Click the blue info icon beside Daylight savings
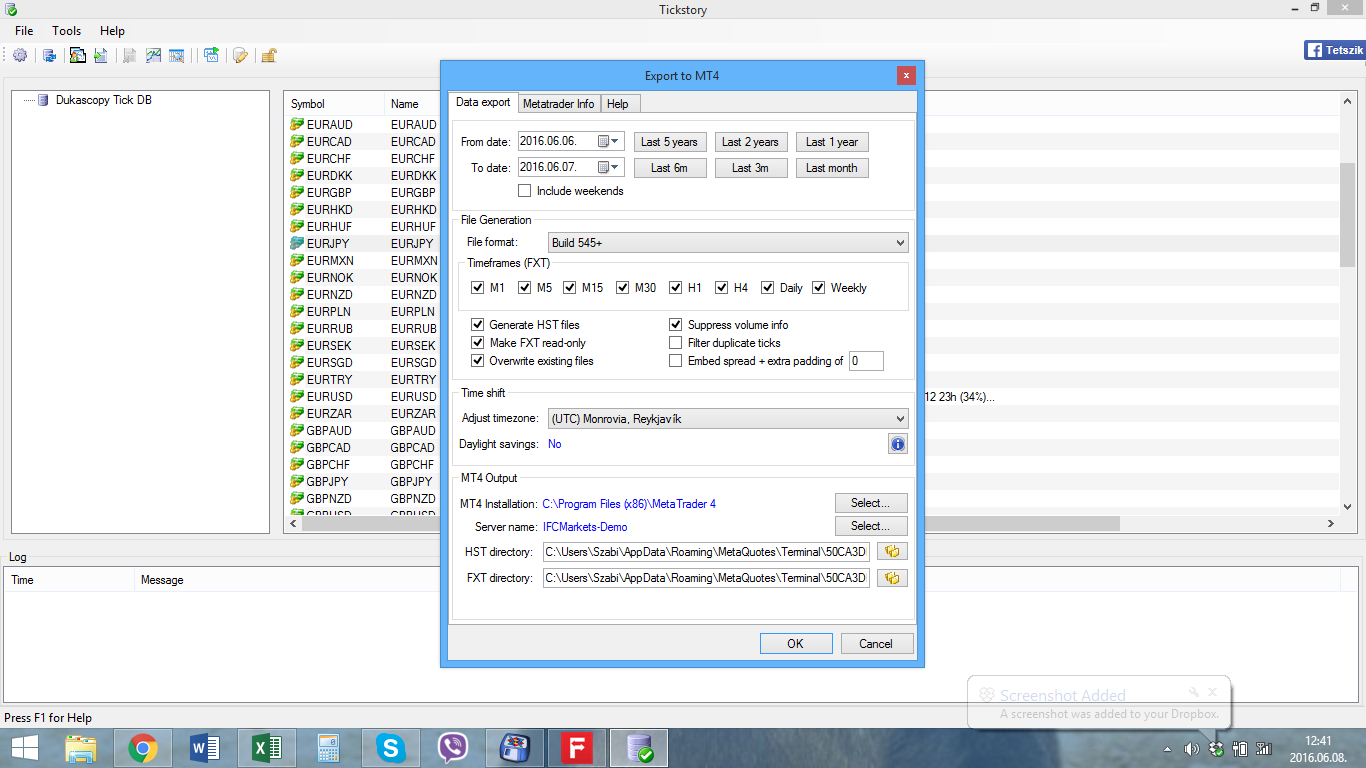Viewport: 1366px width, 768px height. point(897,444)
